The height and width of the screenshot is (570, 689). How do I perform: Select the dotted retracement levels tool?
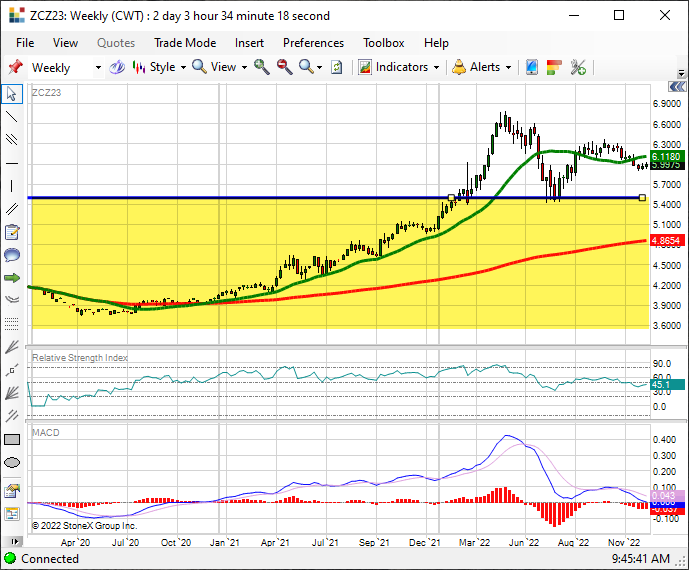point(12,323)
